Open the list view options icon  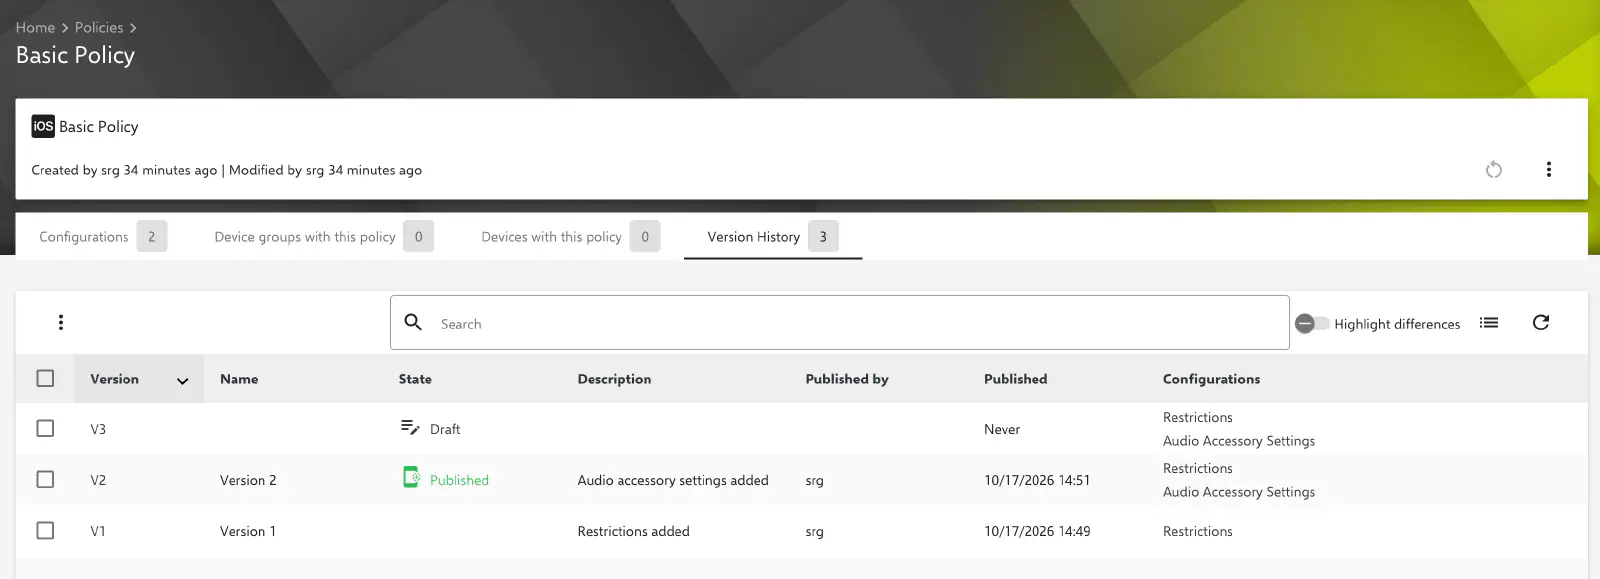tap(1489, 322)
